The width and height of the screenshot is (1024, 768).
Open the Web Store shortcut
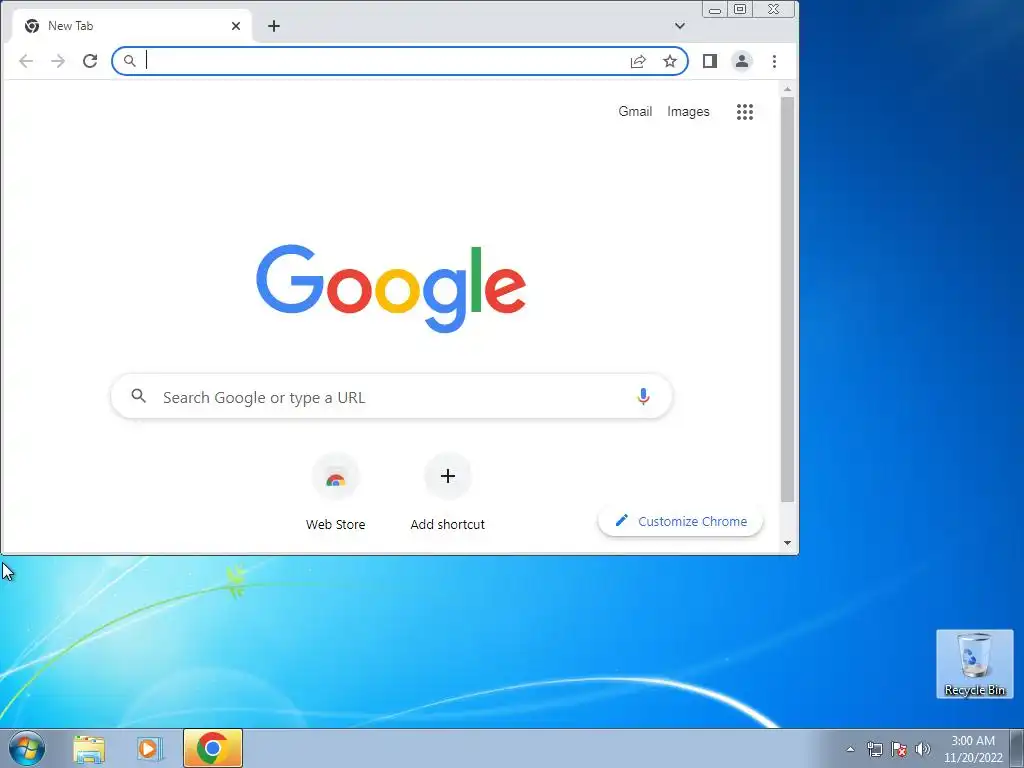pyautogui.click(x=336, y=492)
